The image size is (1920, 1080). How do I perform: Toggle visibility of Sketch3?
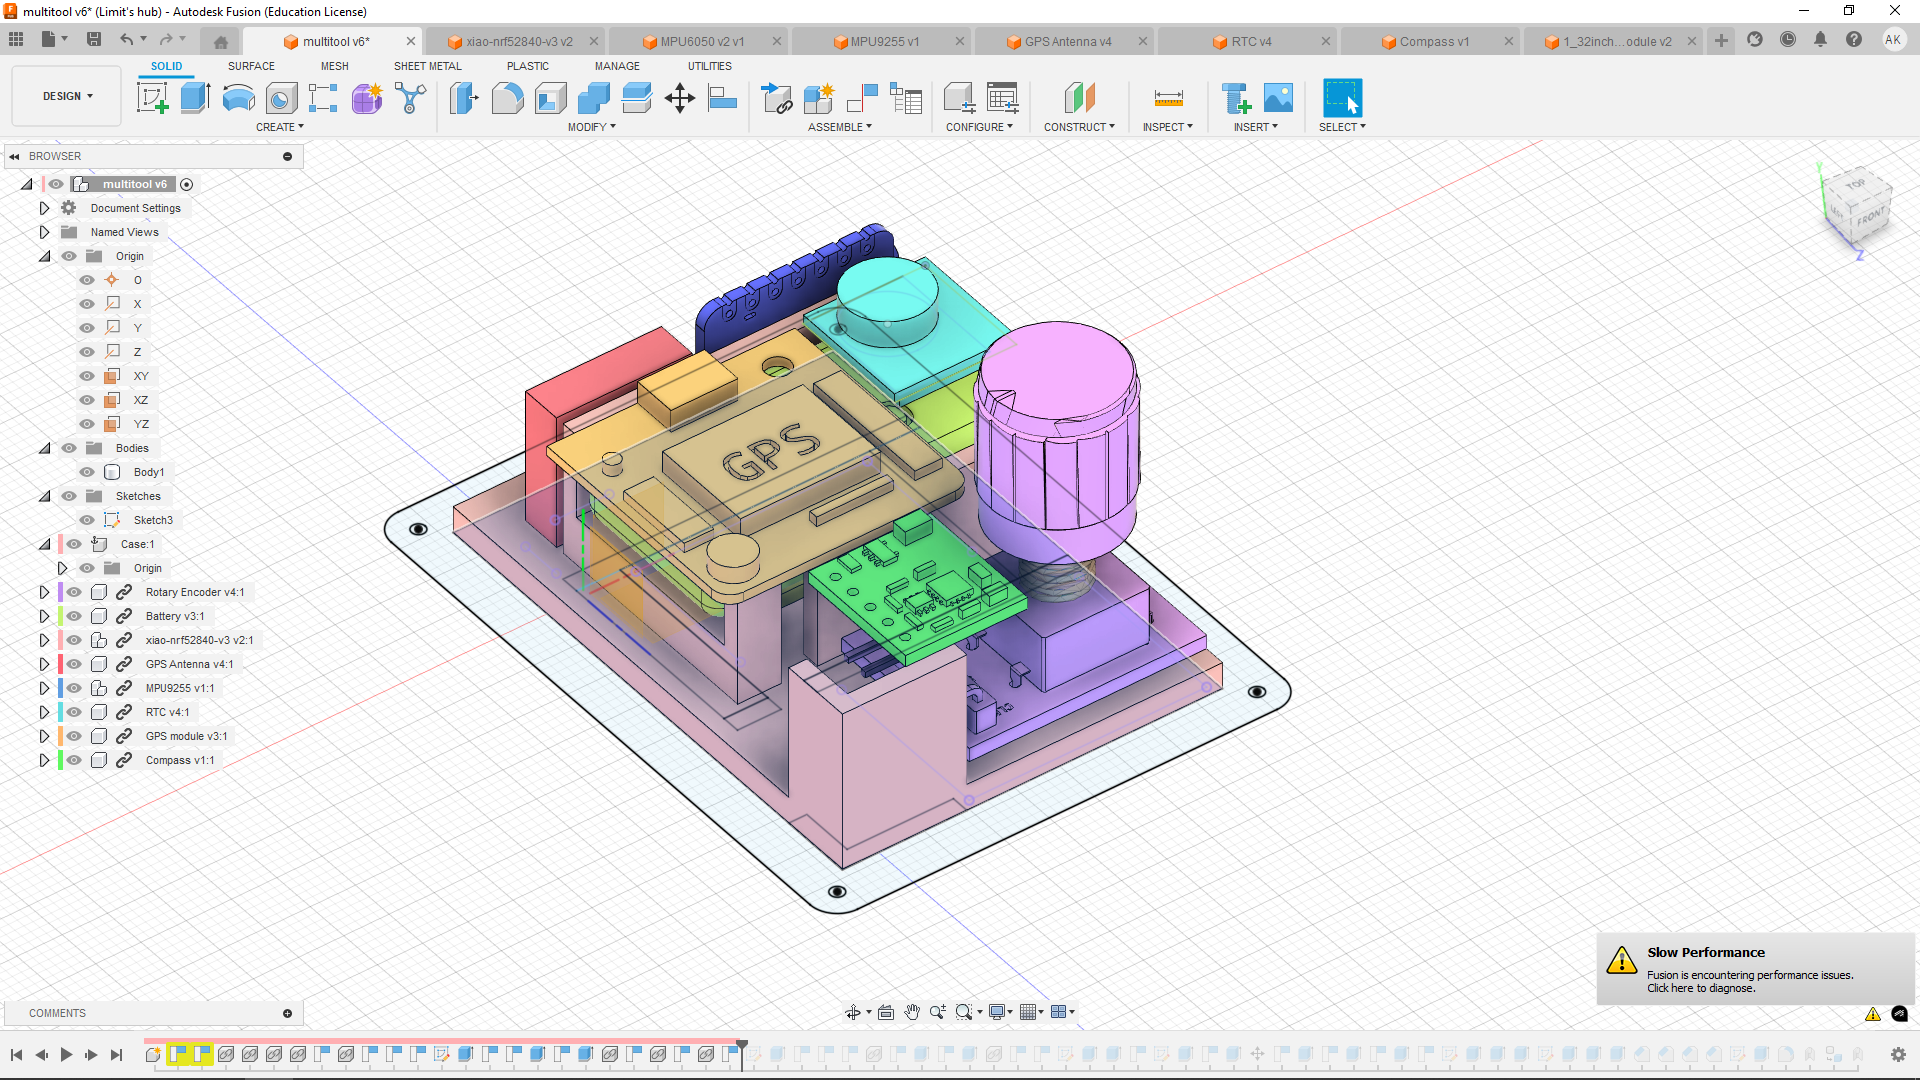coord(88,520)
